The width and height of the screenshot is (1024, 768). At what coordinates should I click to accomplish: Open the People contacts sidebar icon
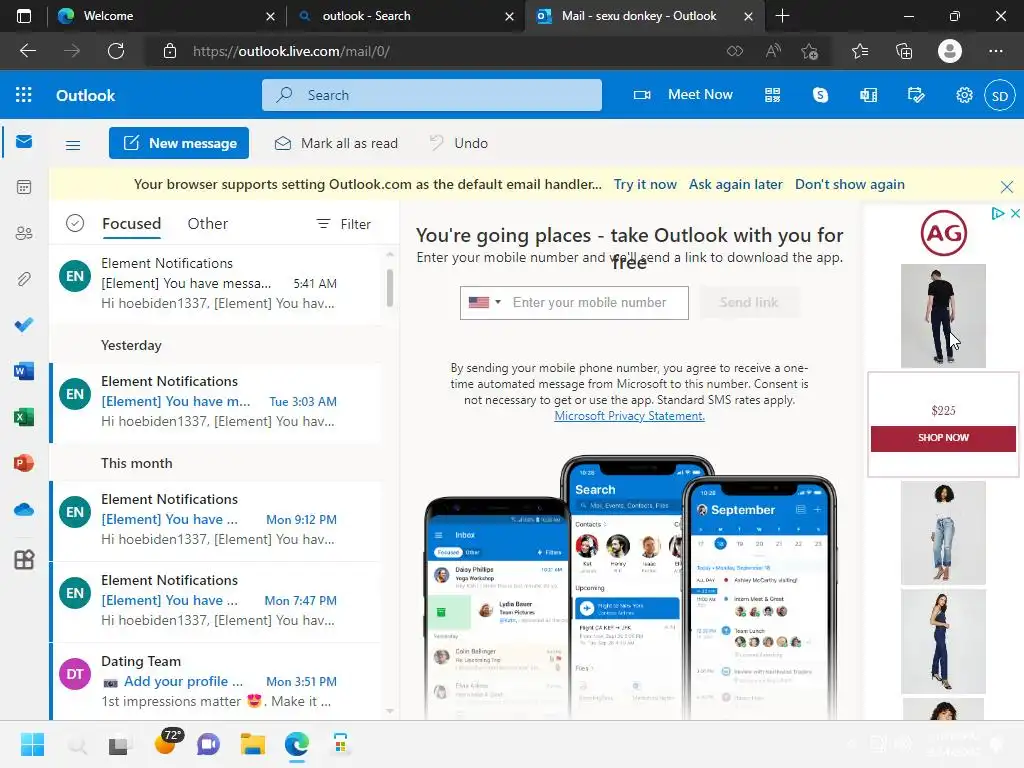point(24,233)
